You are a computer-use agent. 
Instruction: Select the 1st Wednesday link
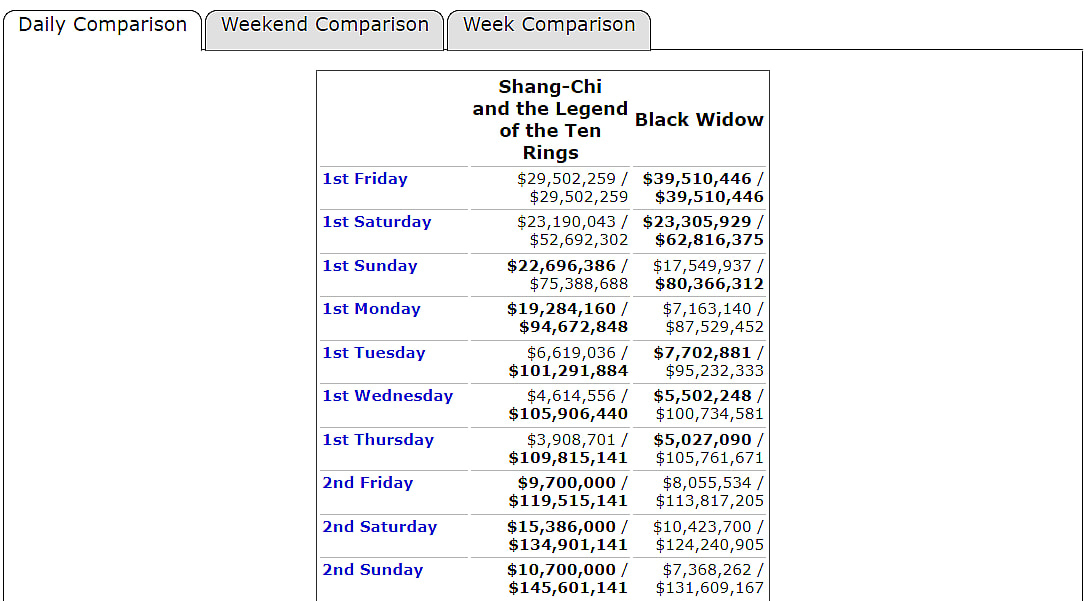point(387,396)
